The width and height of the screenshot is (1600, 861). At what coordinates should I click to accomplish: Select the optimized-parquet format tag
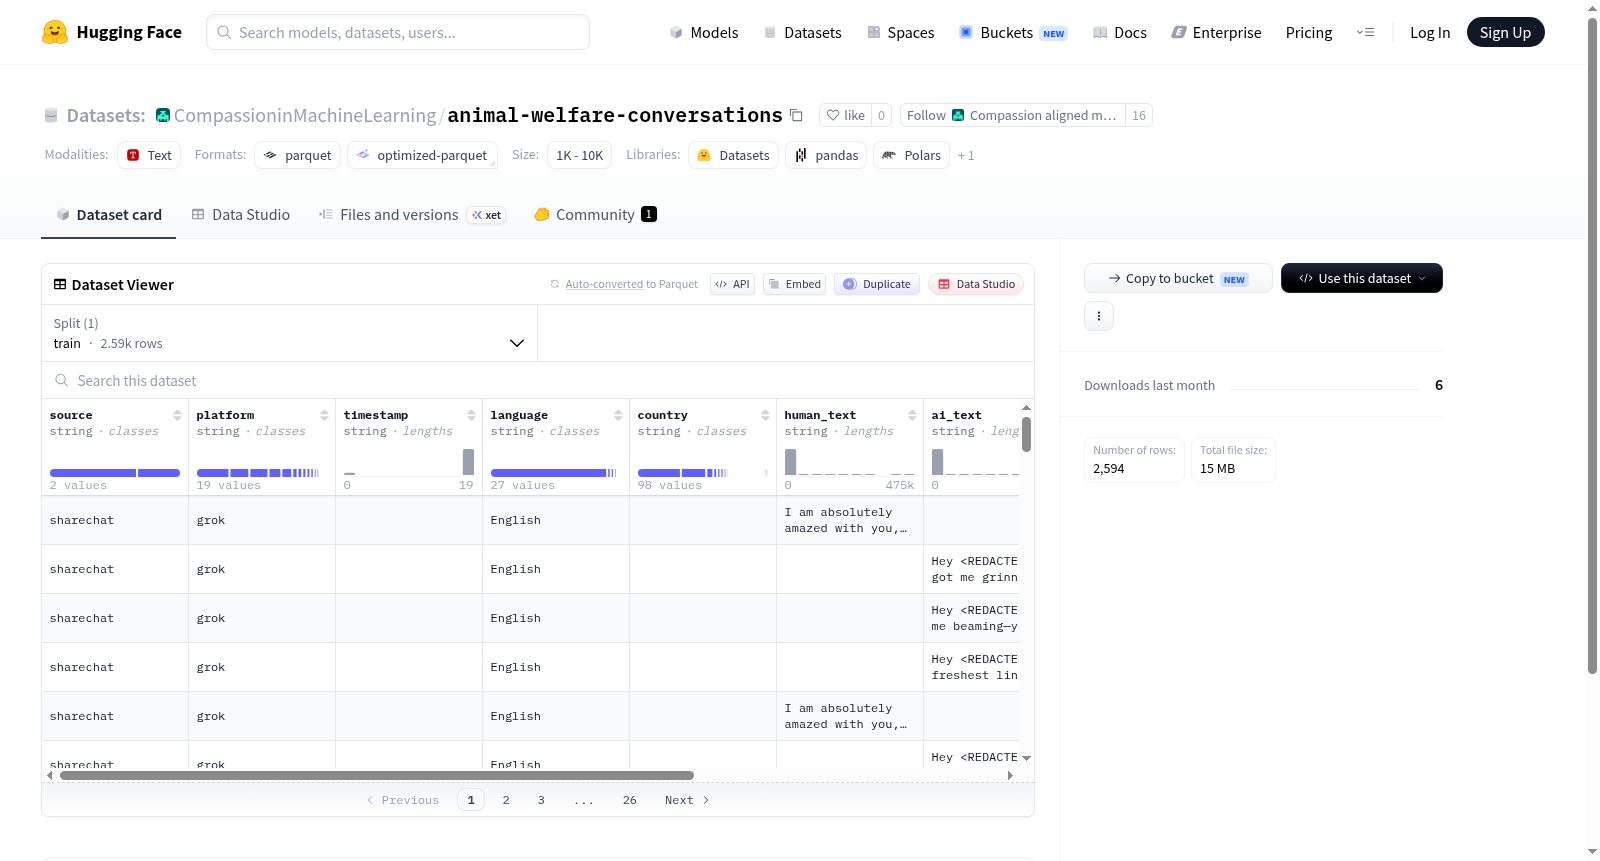tap(422, 155)
